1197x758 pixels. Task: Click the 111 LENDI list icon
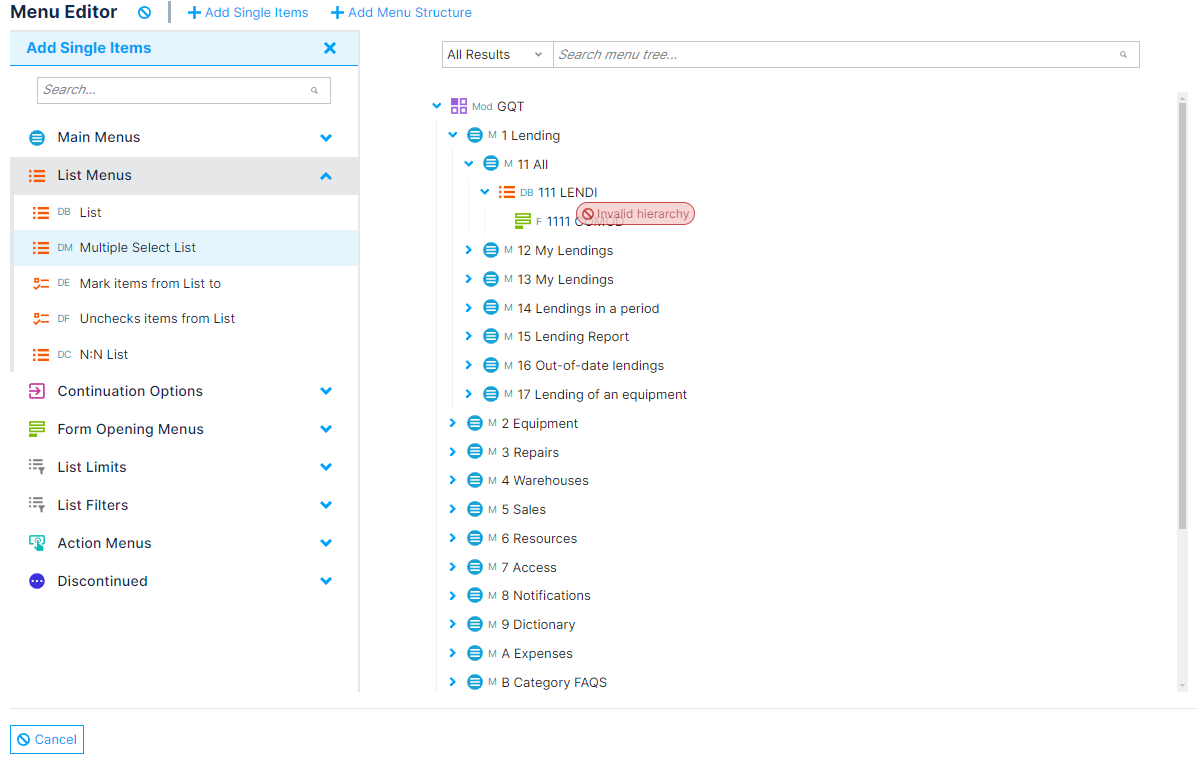(507, 192)
